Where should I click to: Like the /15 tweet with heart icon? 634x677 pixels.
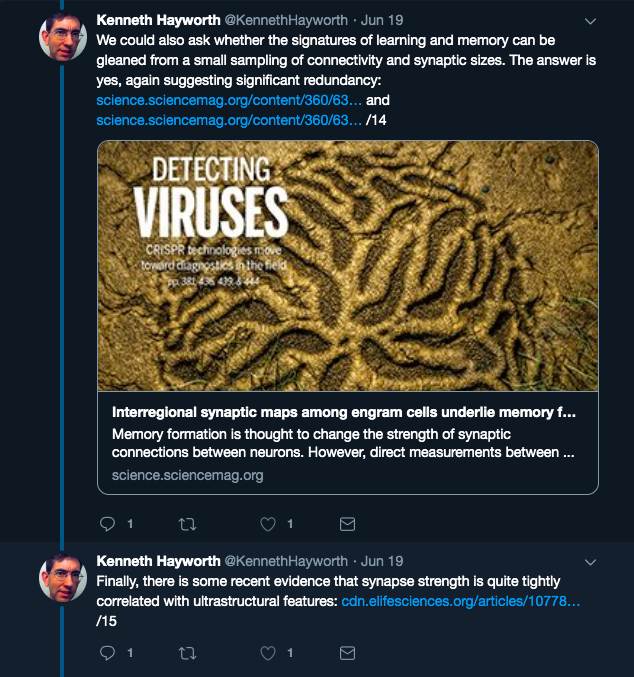point(268,653)
